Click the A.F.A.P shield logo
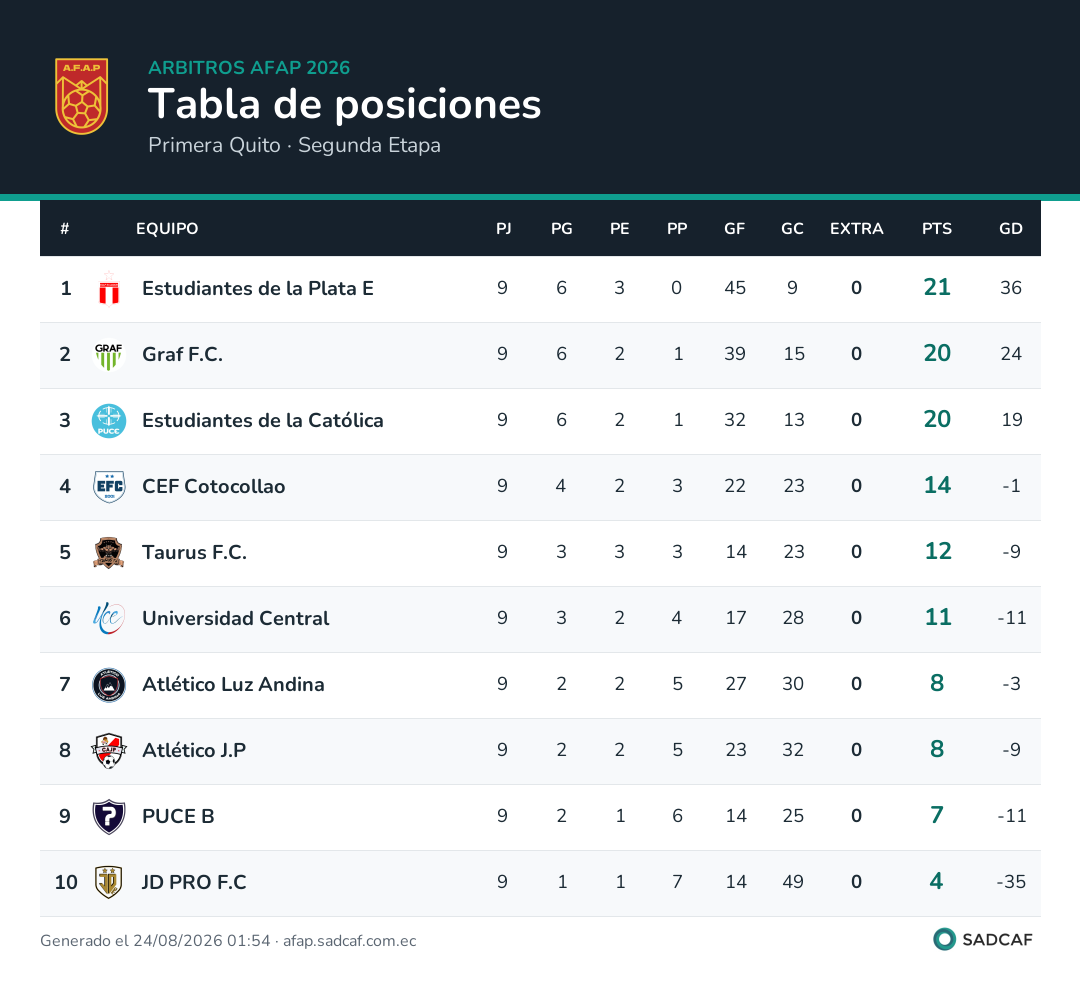Image resolution: width=1080 pixels, height=992 pixels. (x=81, y=96)
